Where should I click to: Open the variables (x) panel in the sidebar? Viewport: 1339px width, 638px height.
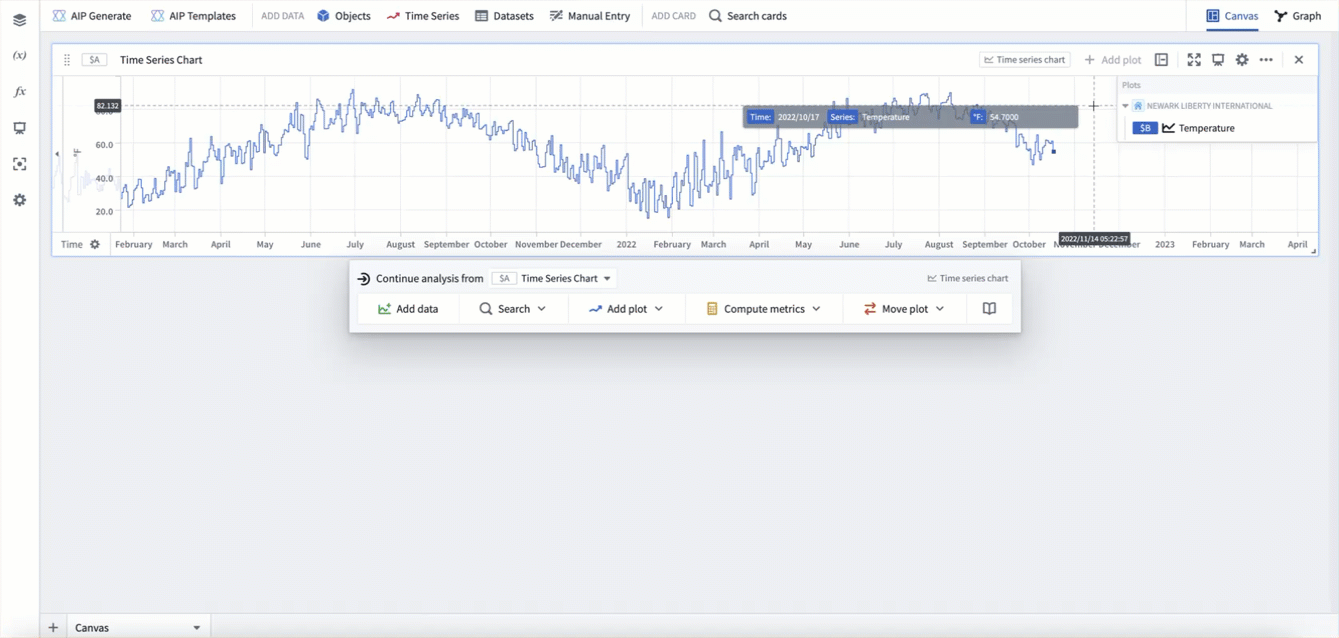pos(19,56)
